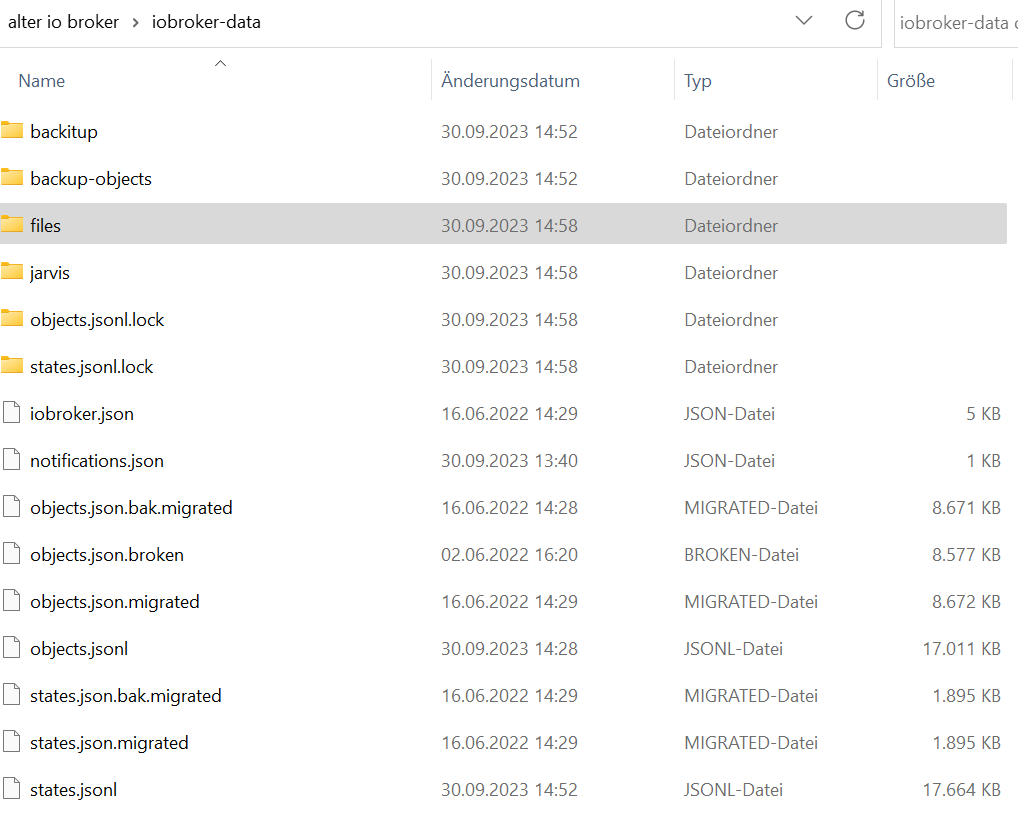The image size is (1018, 814).
Task: Select the notifications.json file name
Action: [x=97, y=461]
